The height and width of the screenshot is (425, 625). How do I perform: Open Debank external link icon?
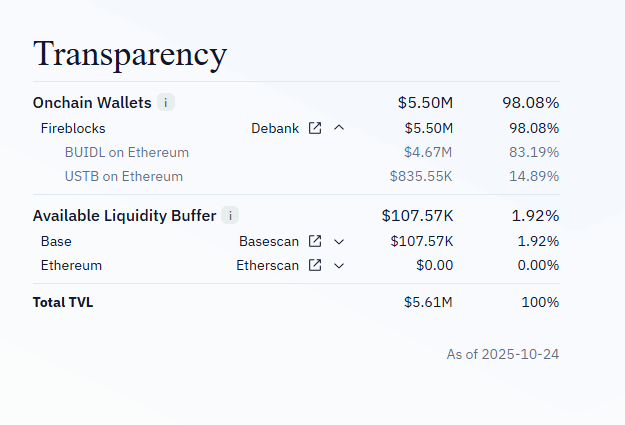(315, 128)
